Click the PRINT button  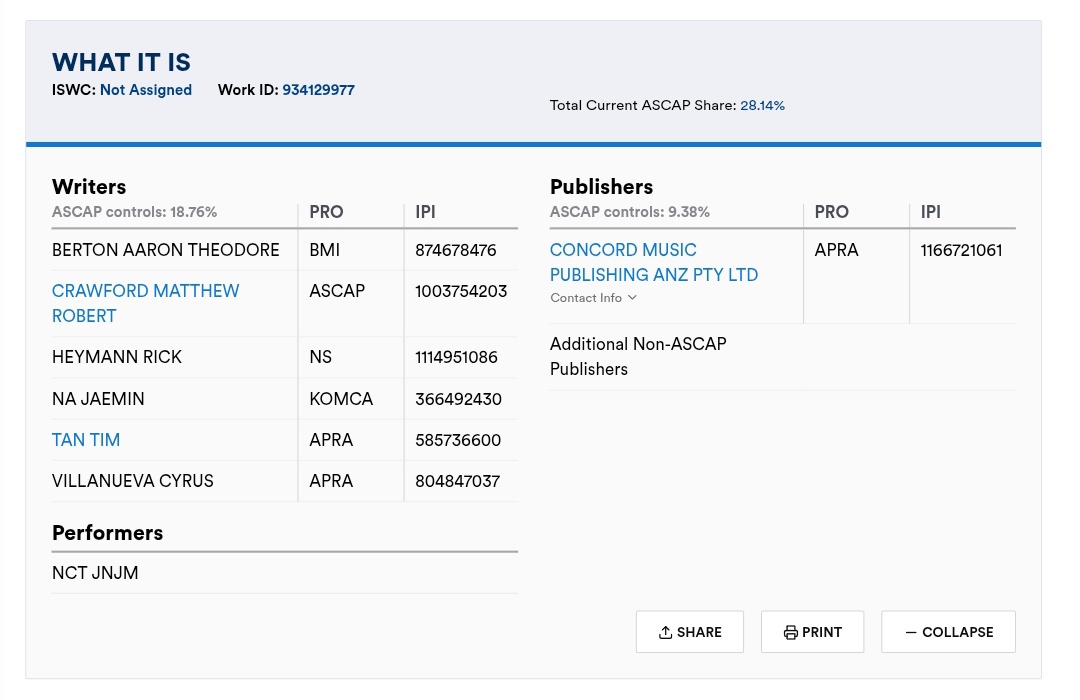coord(813,632)
